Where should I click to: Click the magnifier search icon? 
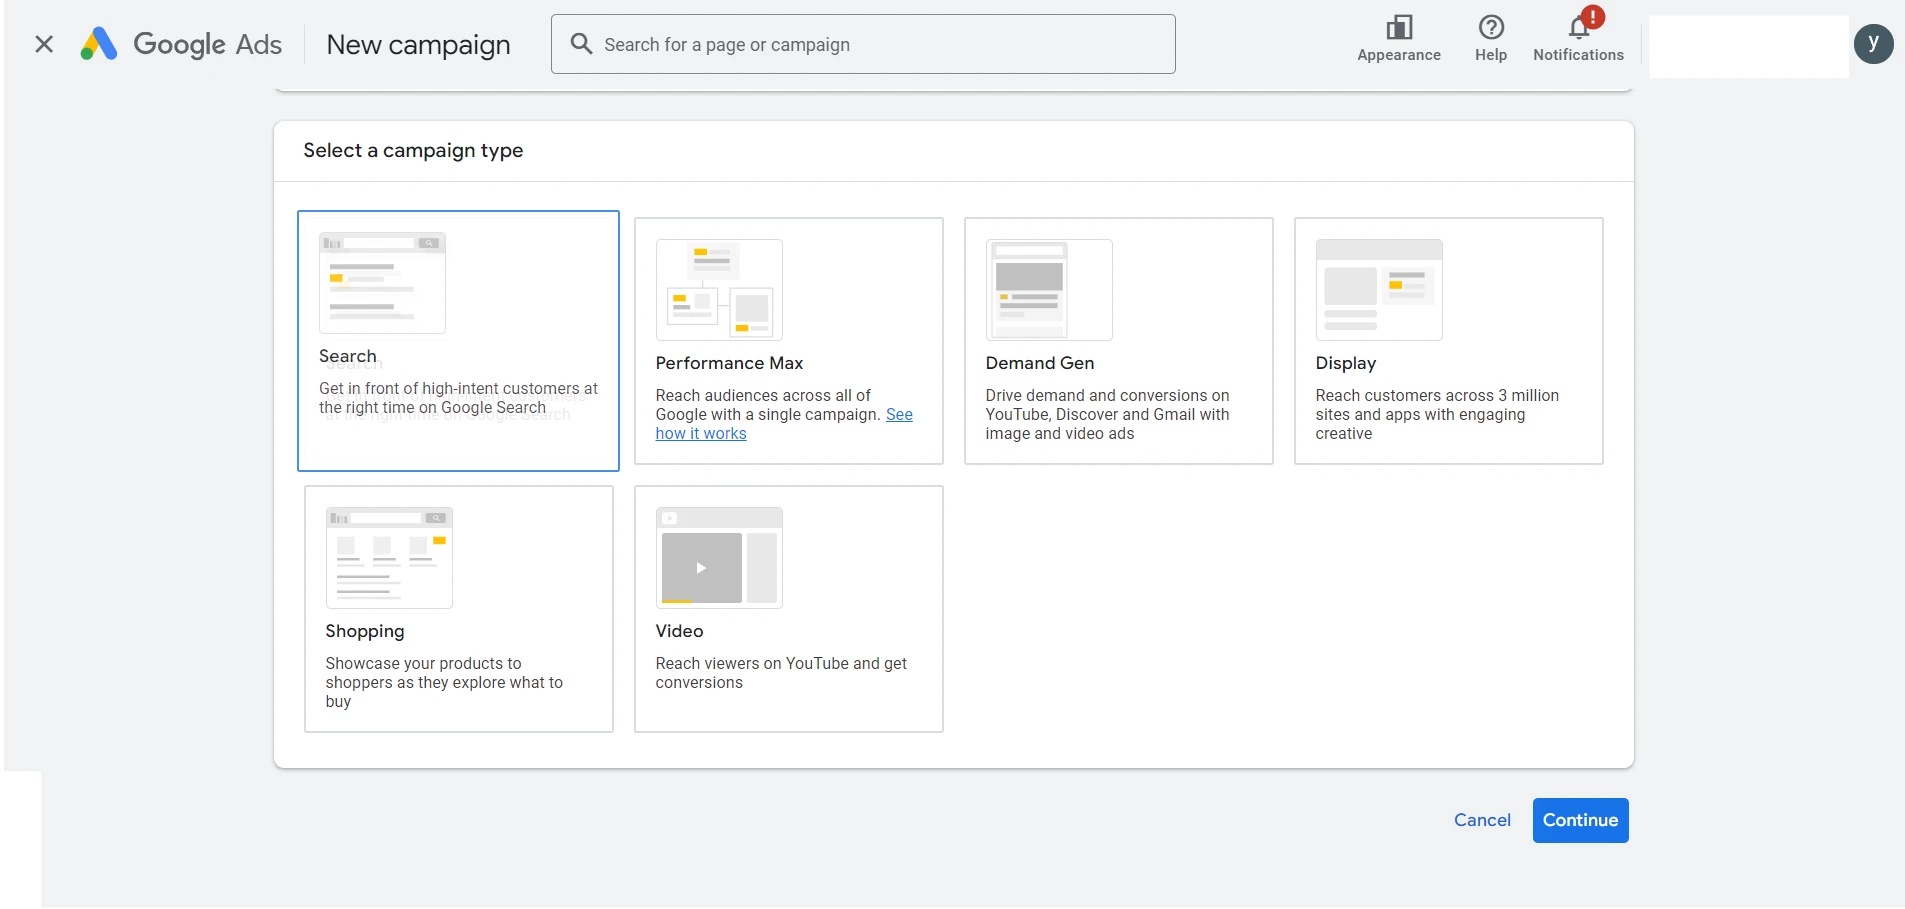pos(581,44)
